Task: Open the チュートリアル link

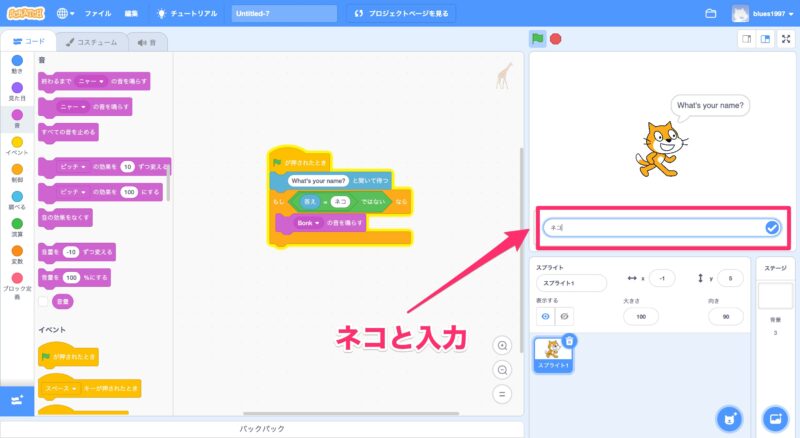Action: pos(188,14)
